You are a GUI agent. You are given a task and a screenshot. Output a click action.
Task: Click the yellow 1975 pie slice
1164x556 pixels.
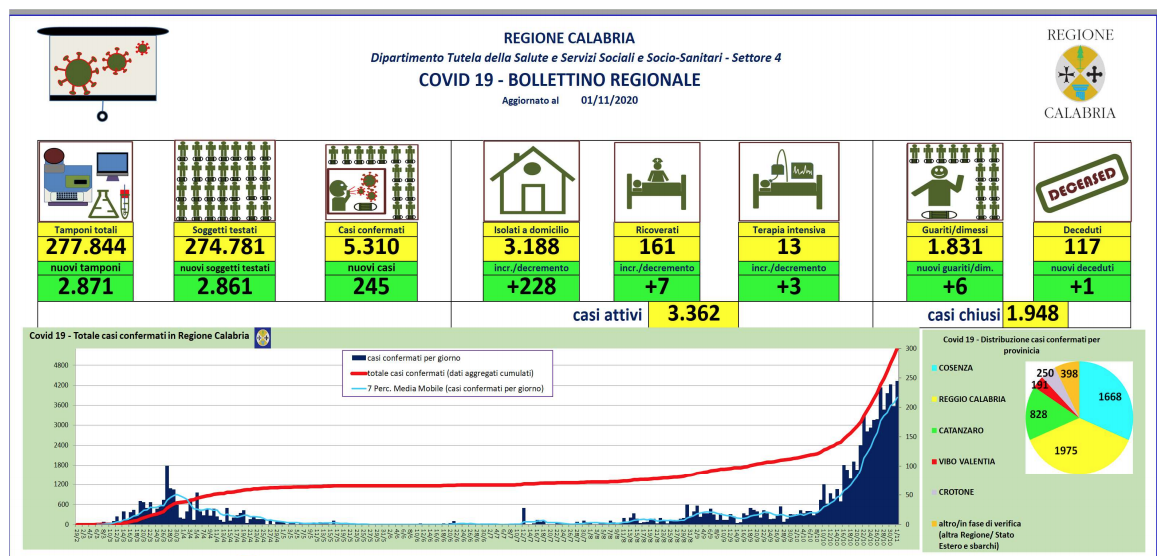click(1068, 448)
